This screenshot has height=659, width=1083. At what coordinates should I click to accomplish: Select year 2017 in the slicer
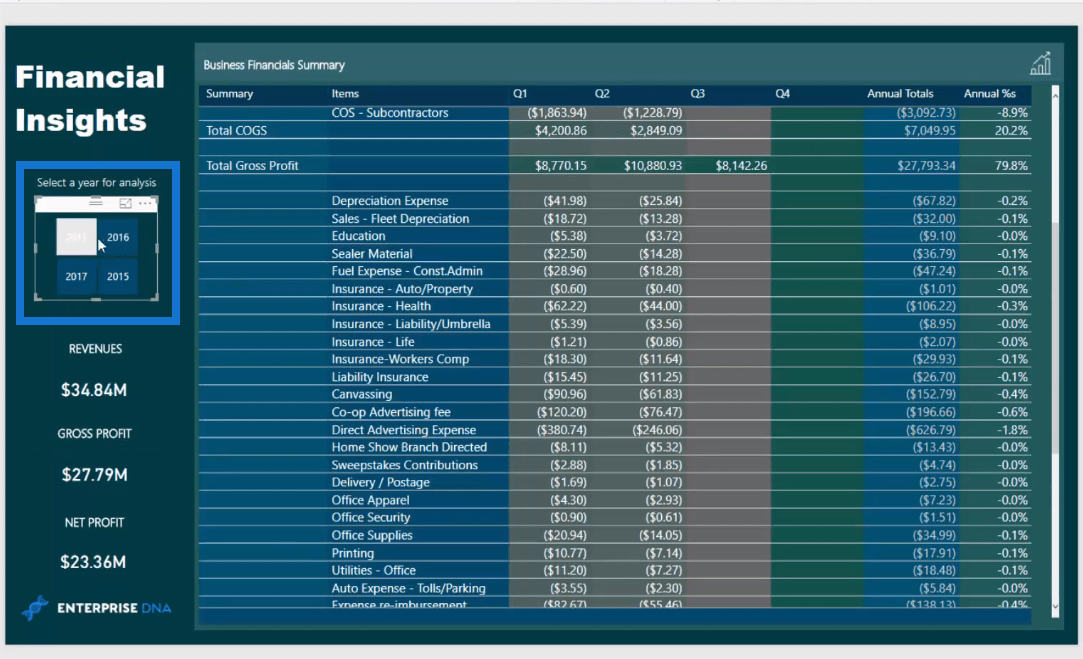coord(76,276)
